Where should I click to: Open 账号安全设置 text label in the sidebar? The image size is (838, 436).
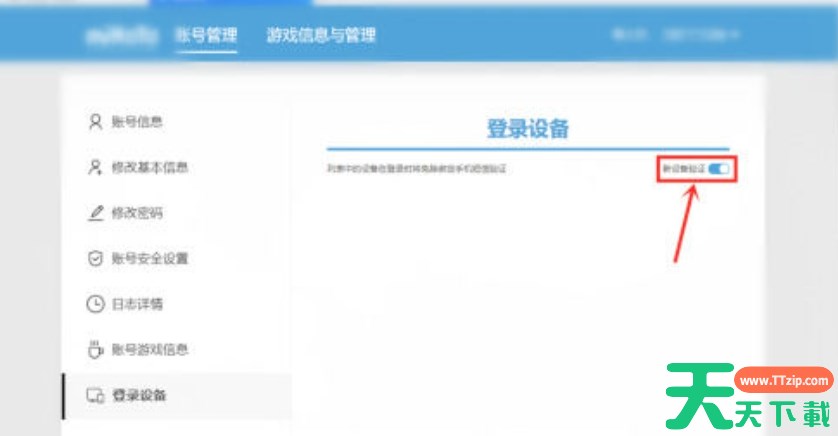(150, 259)
